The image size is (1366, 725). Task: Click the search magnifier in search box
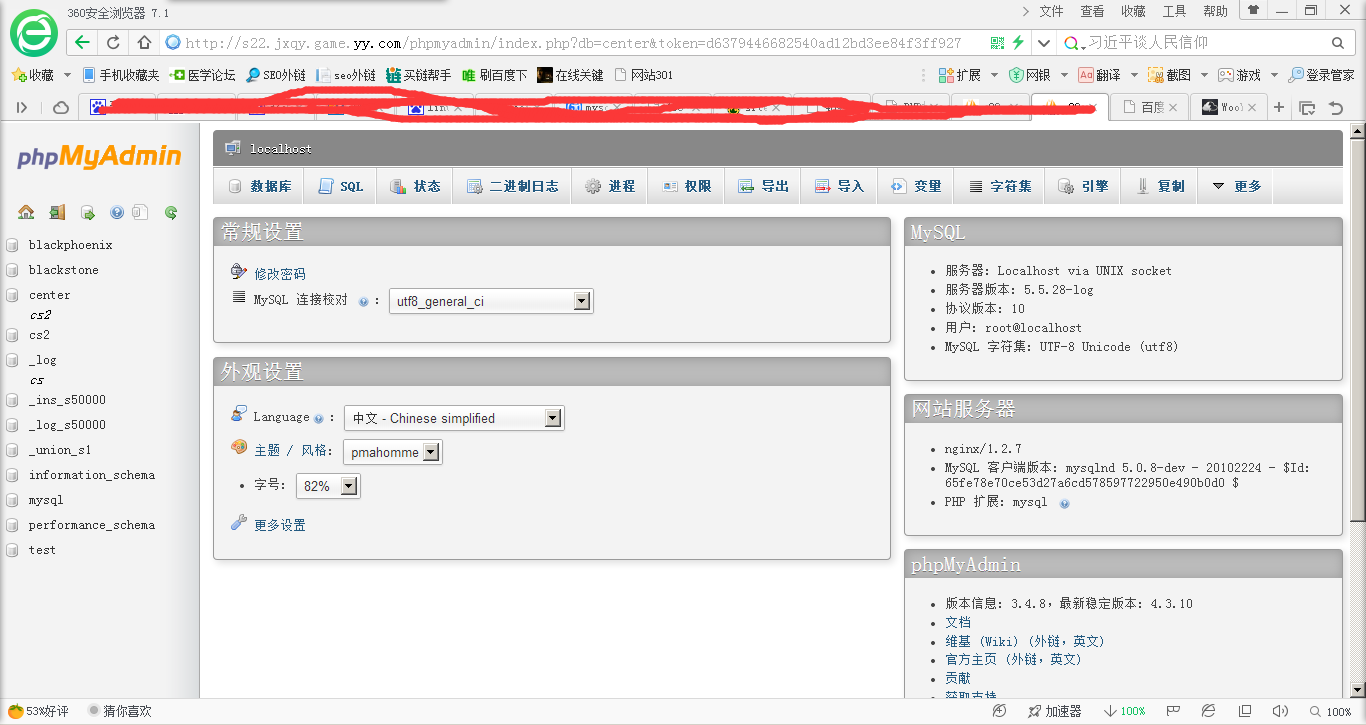click(x=1338, y=43)
